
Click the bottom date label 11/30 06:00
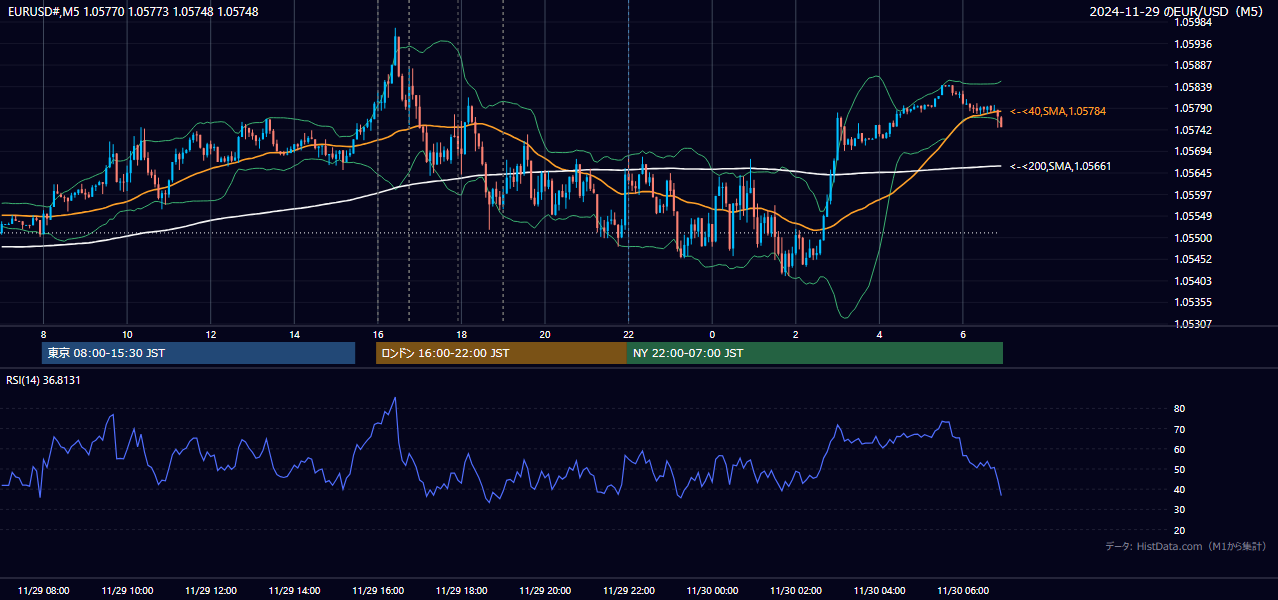coord(963,591)
